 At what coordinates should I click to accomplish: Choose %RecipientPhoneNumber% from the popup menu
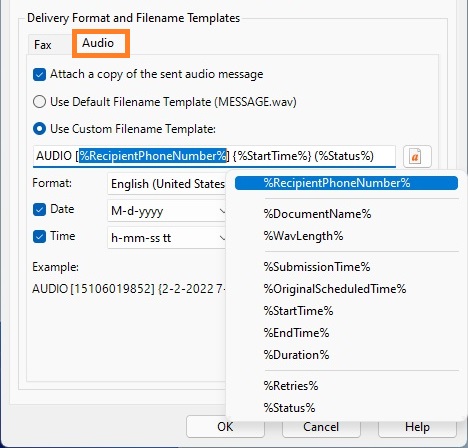point(346,183)
